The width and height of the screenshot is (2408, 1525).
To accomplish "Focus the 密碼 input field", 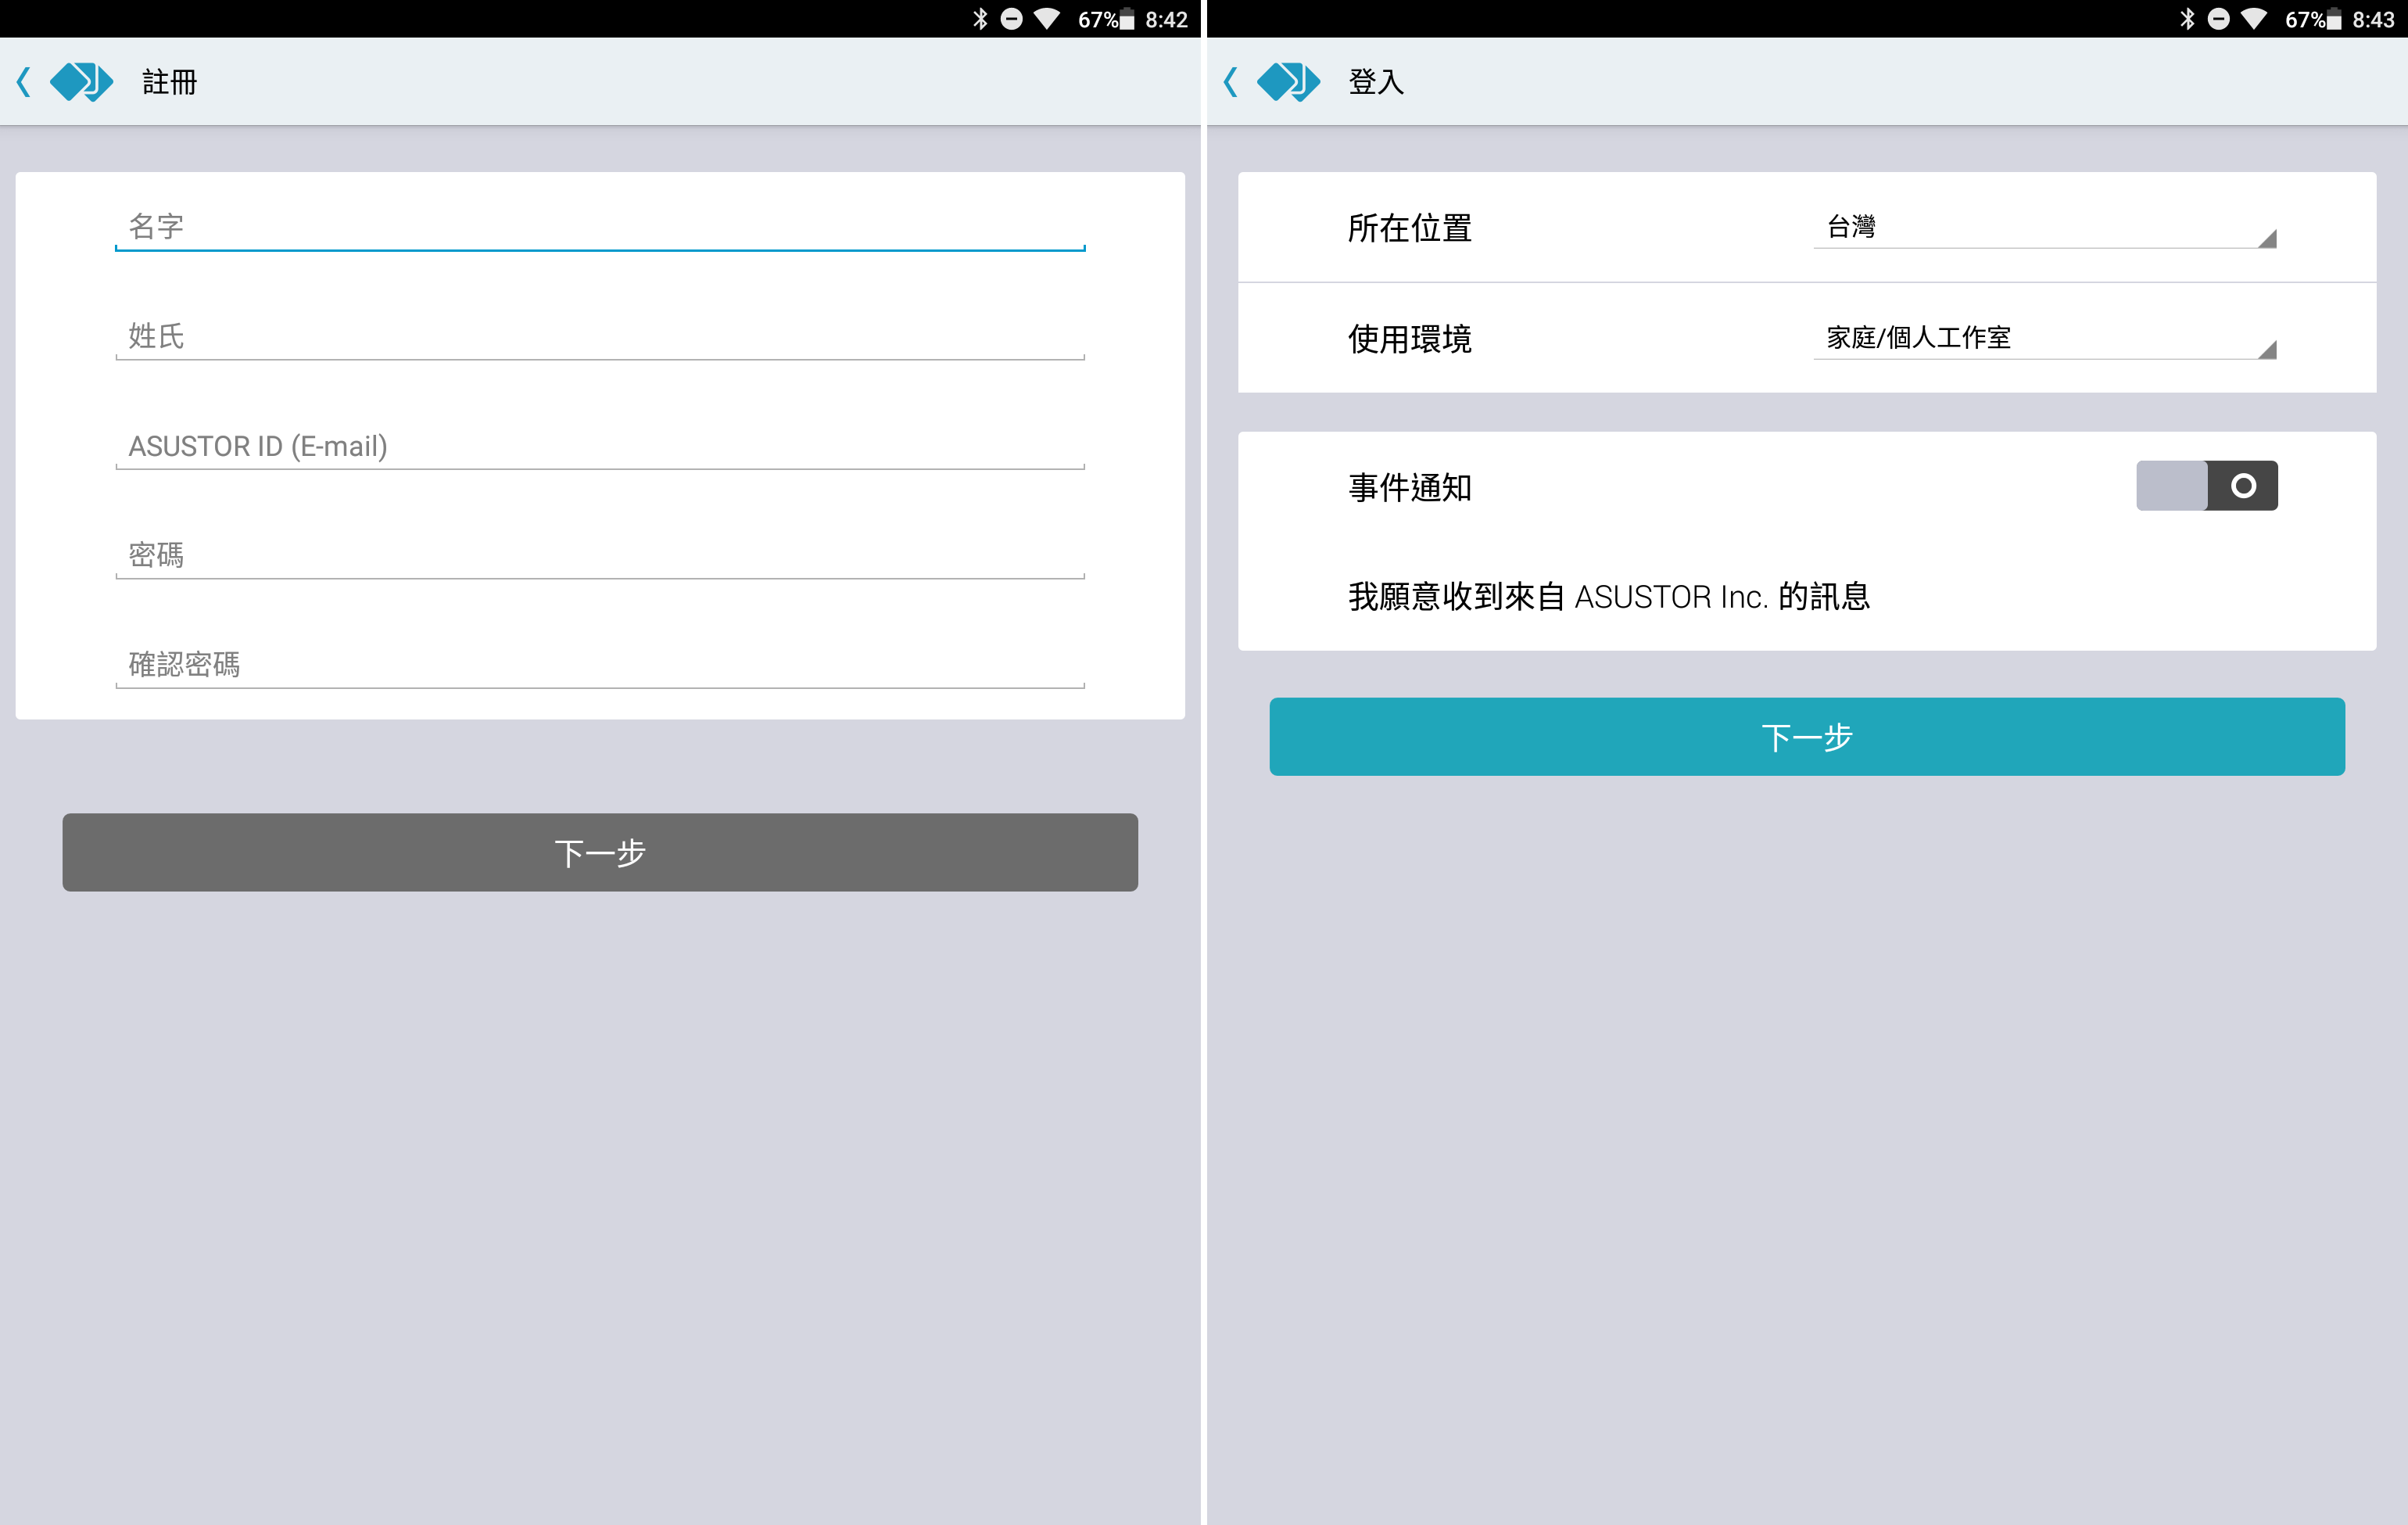I will 600,555.
